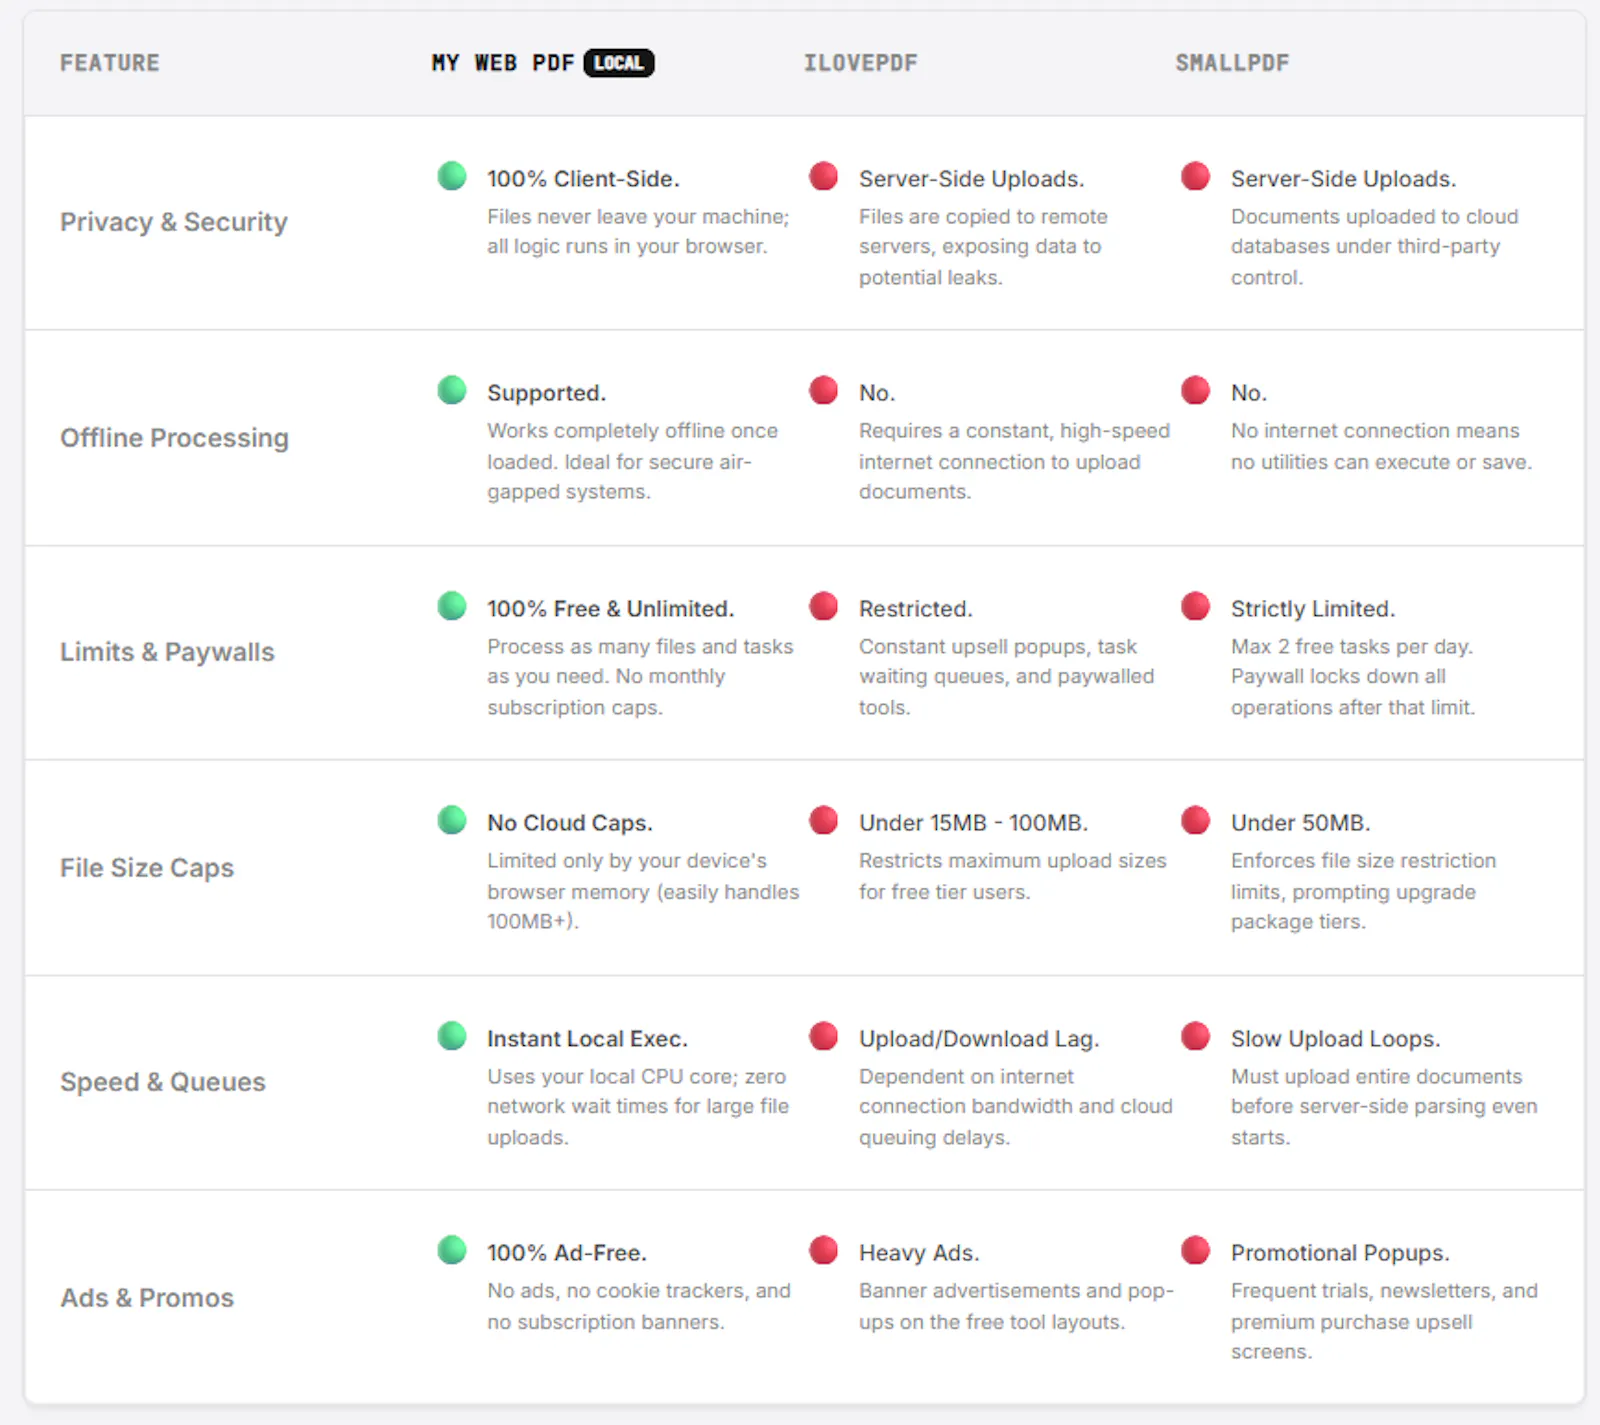Click the red dot beside SmallPDF Server-Side Uploads (cloud databases)

(1196, 176)
